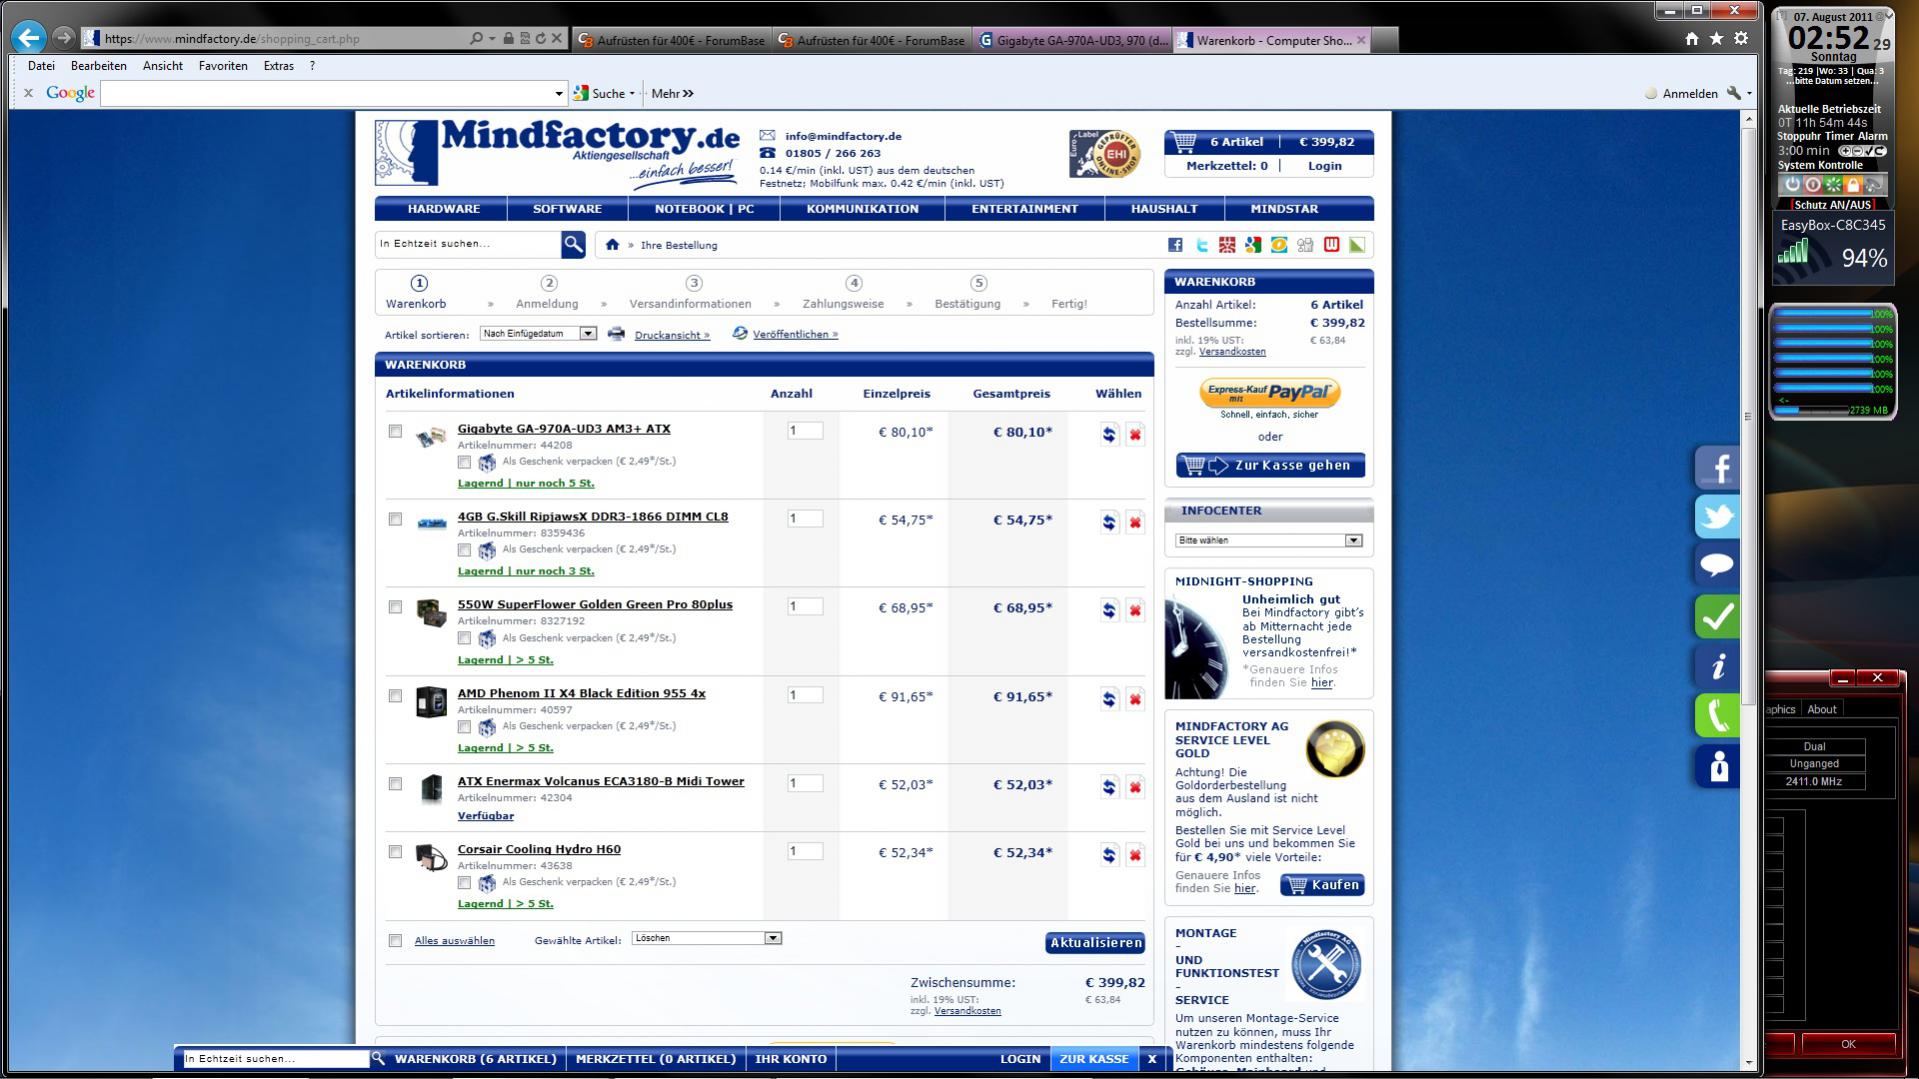1919x1079 pixels.
Task: Open browser tools gear icon
Action: [1741, 38]
